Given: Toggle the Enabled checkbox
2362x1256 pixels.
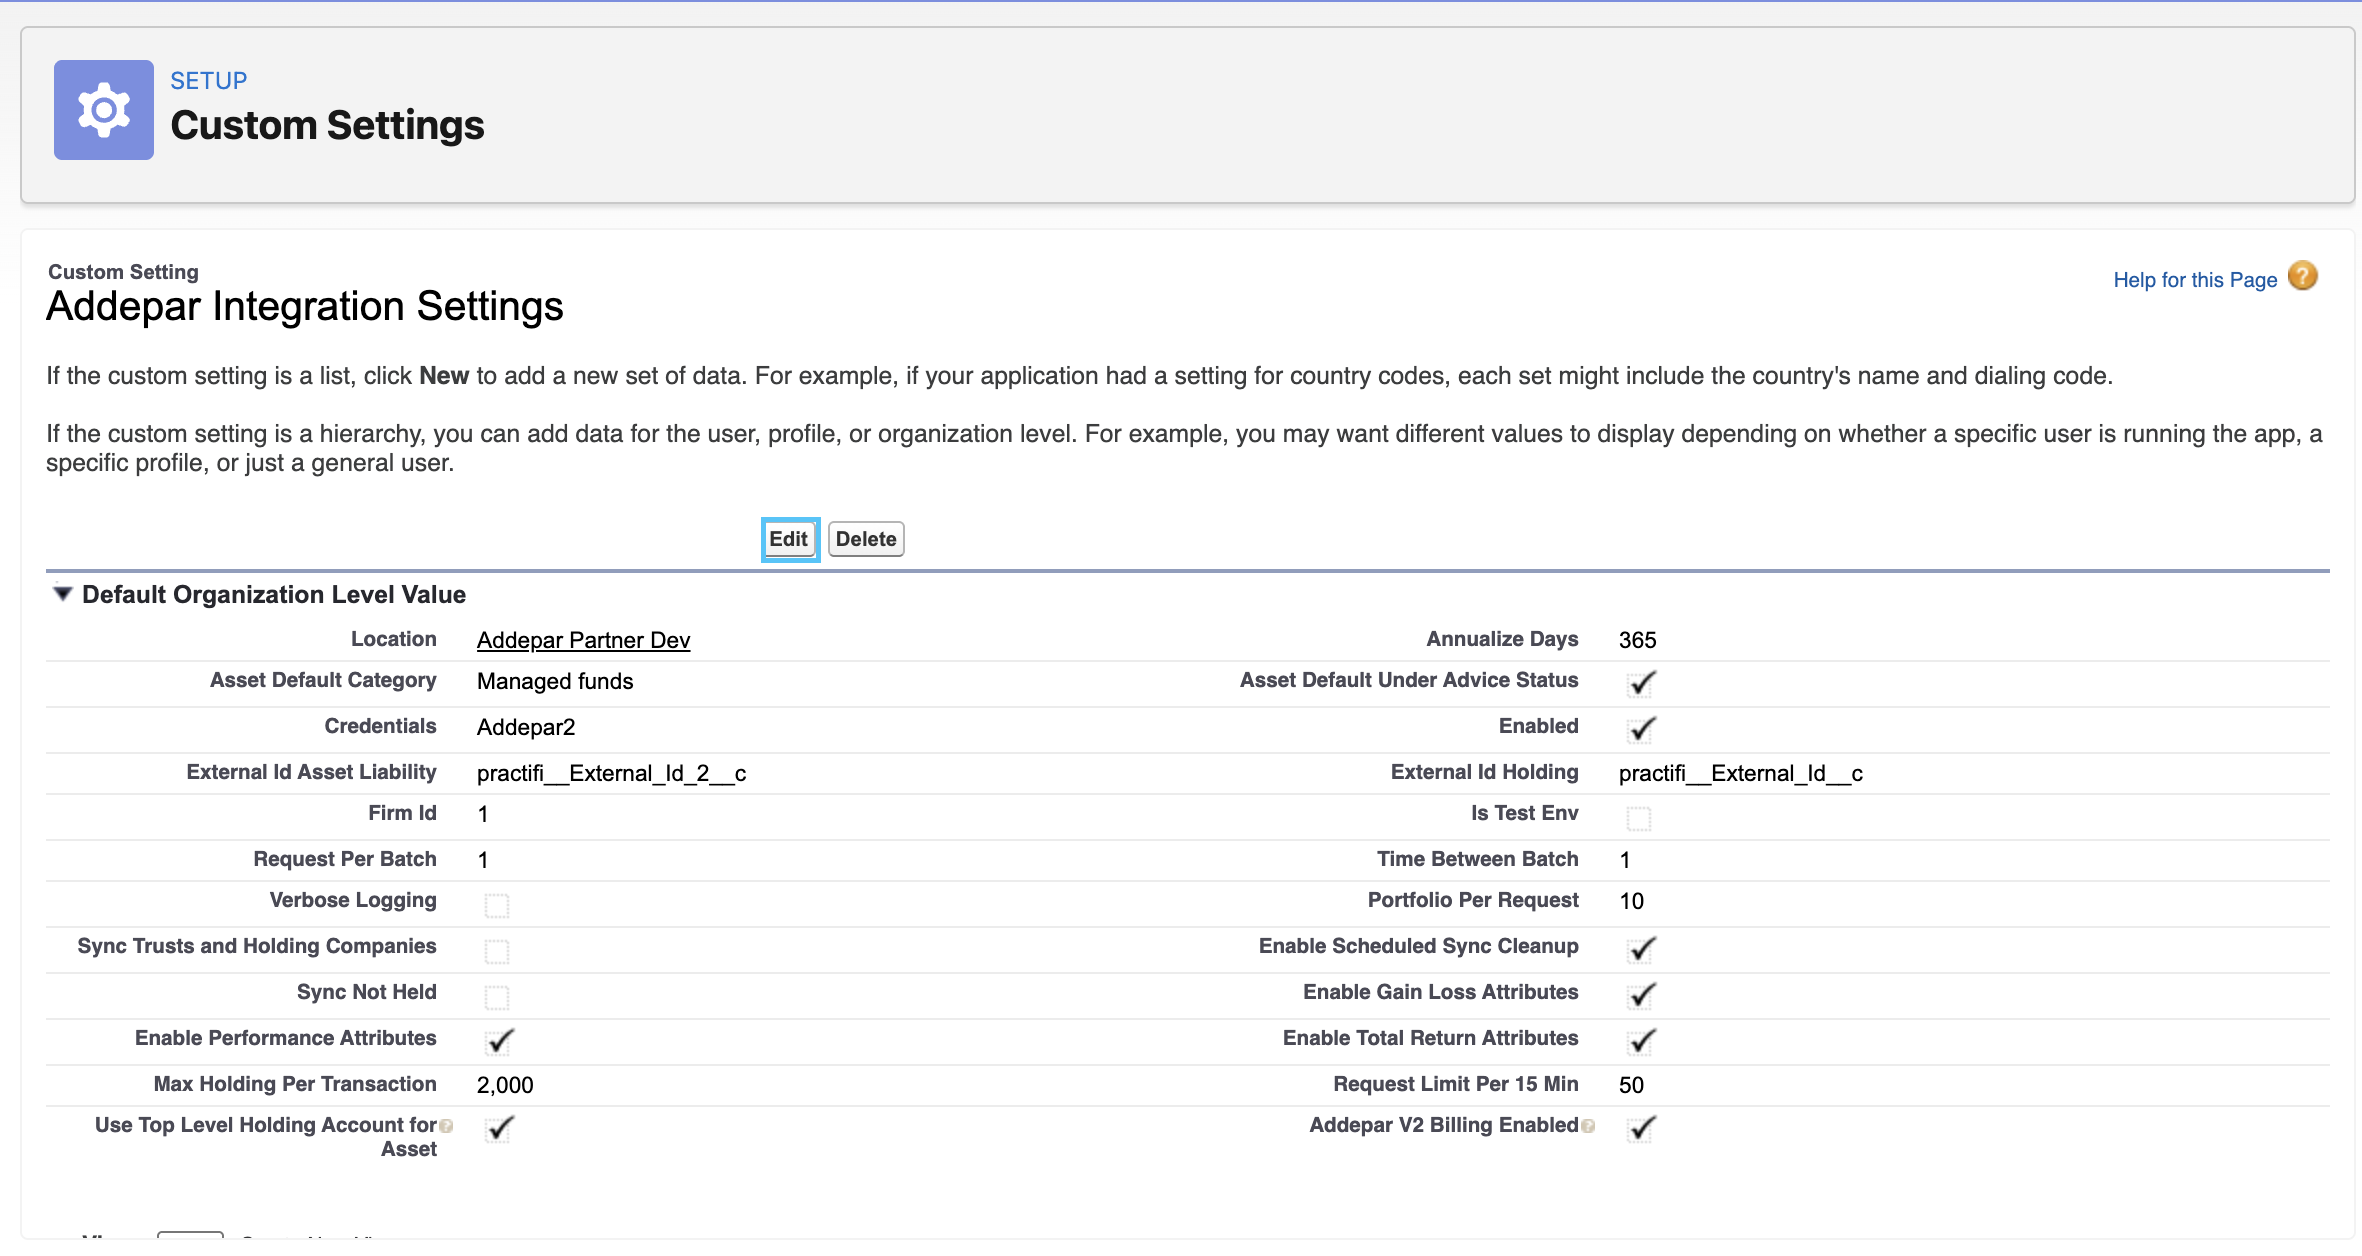Looking at the screenshot, I should [x=1640, y=729].
